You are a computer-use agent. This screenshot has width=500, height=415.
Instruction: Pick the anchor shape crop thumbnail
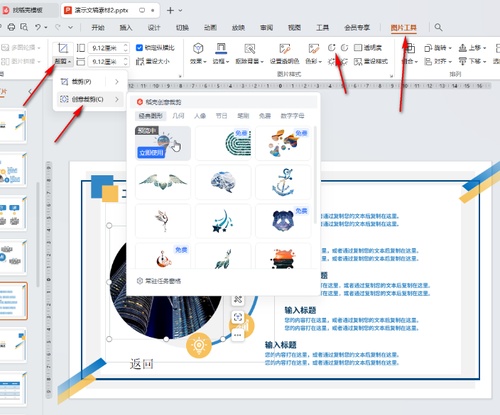point(283,182)
